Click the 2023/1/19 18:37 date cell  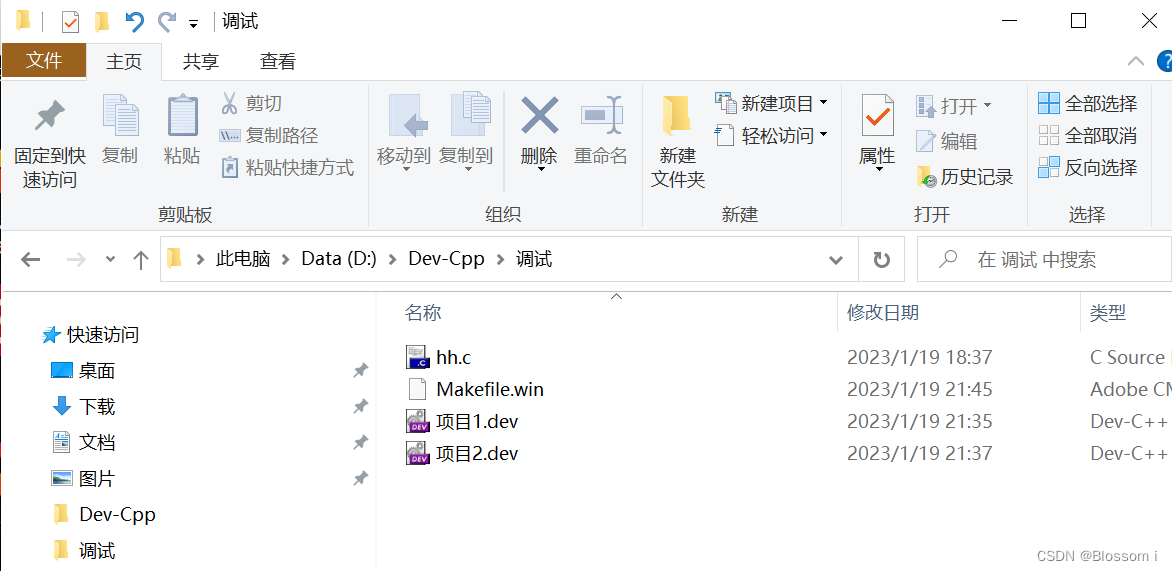pyautogui.click(x=919, y=357)
